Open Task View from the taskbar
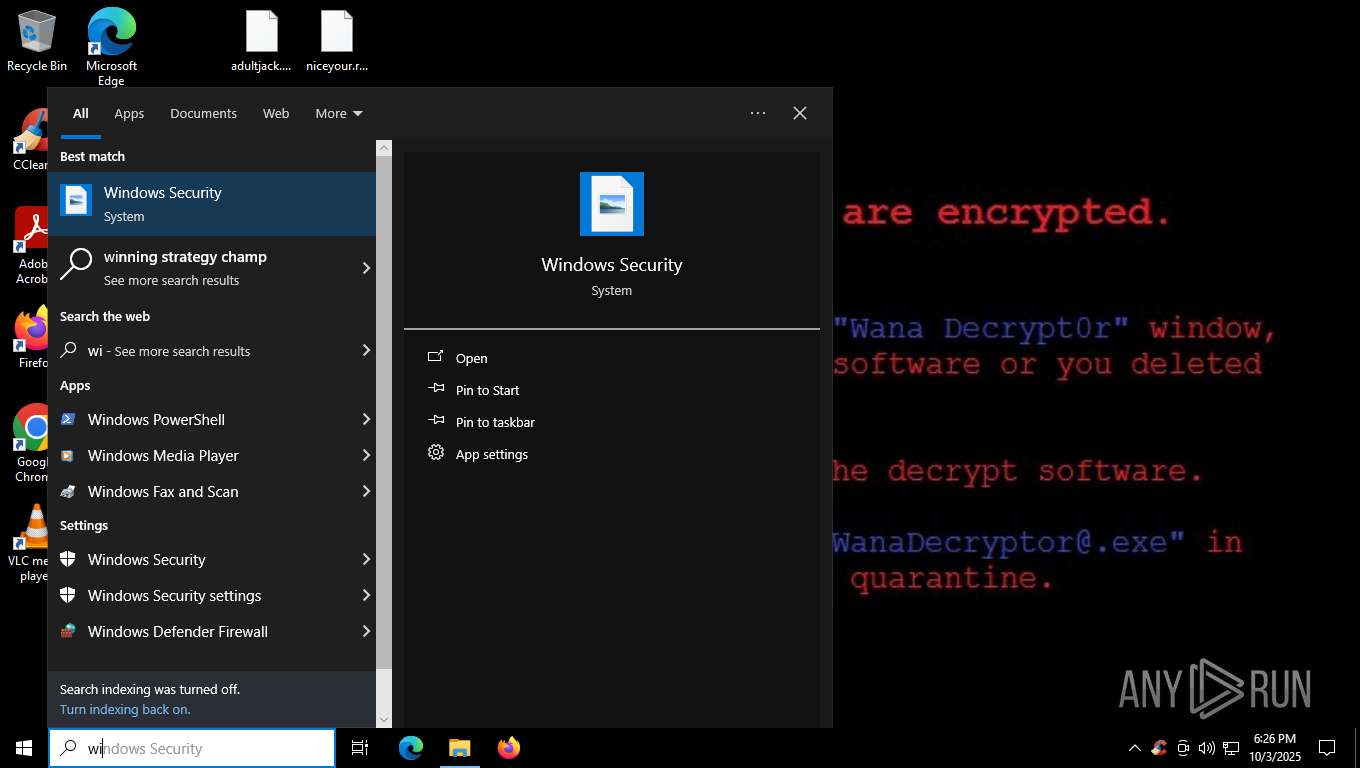This screenshot has height=768, width=1360. 360,748
